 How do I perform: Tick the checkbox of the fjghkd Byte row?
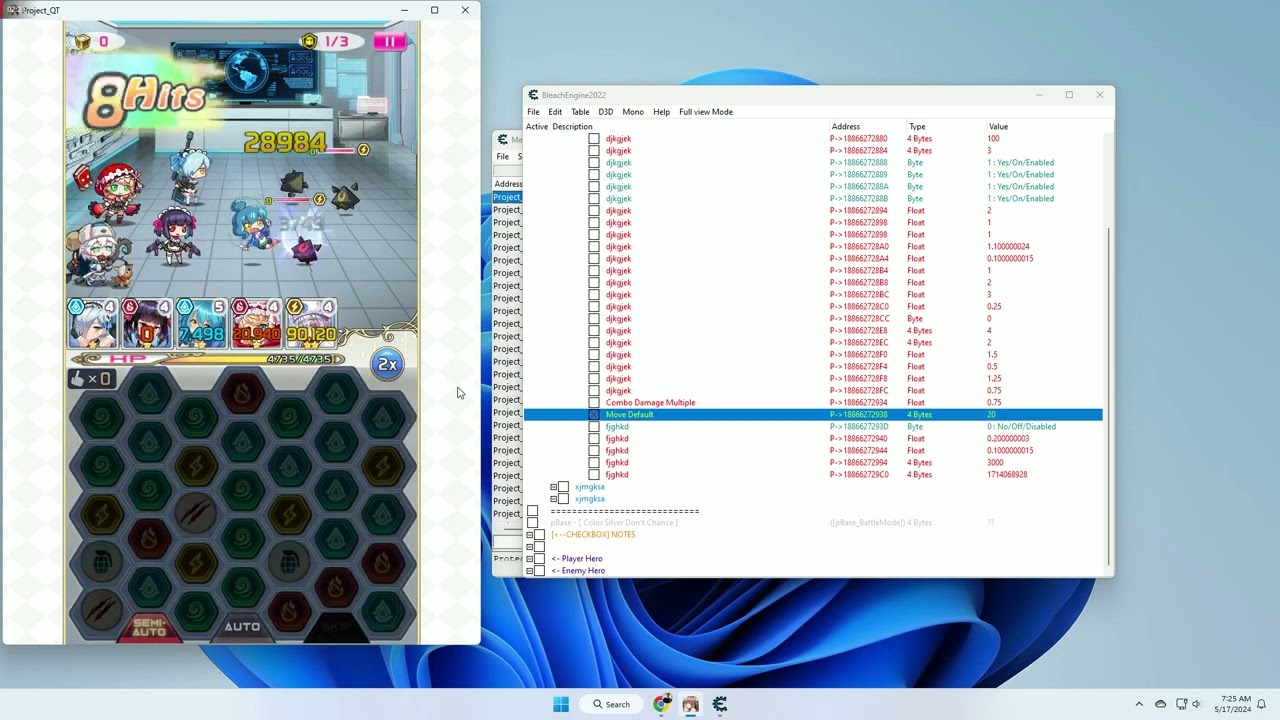tap(594, 427)
